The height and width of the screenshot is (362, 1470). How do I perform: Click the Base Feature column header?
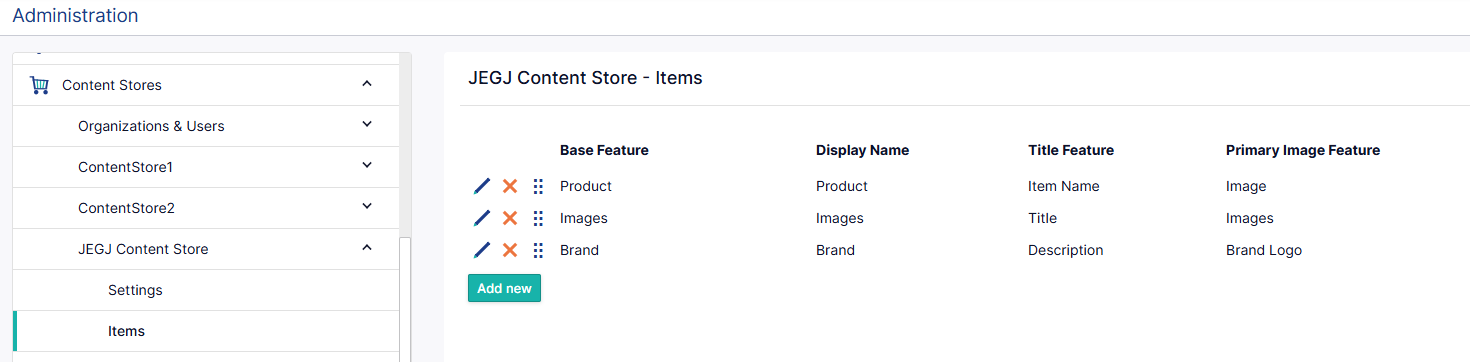604,150
